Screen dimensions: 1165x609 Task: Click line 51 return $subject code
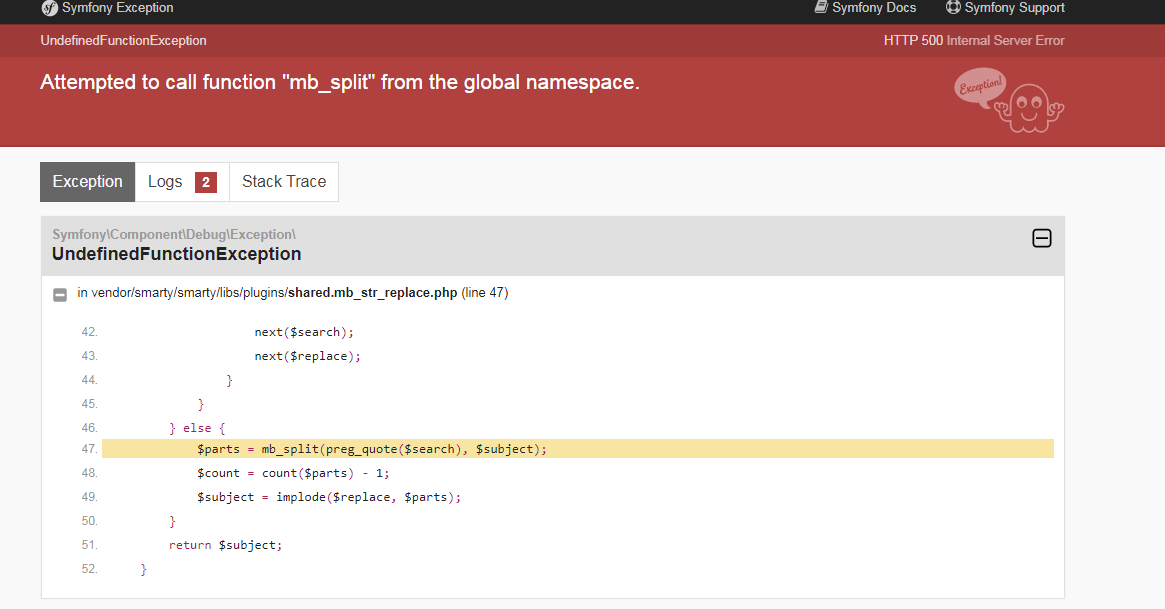[x=225, y=545]
